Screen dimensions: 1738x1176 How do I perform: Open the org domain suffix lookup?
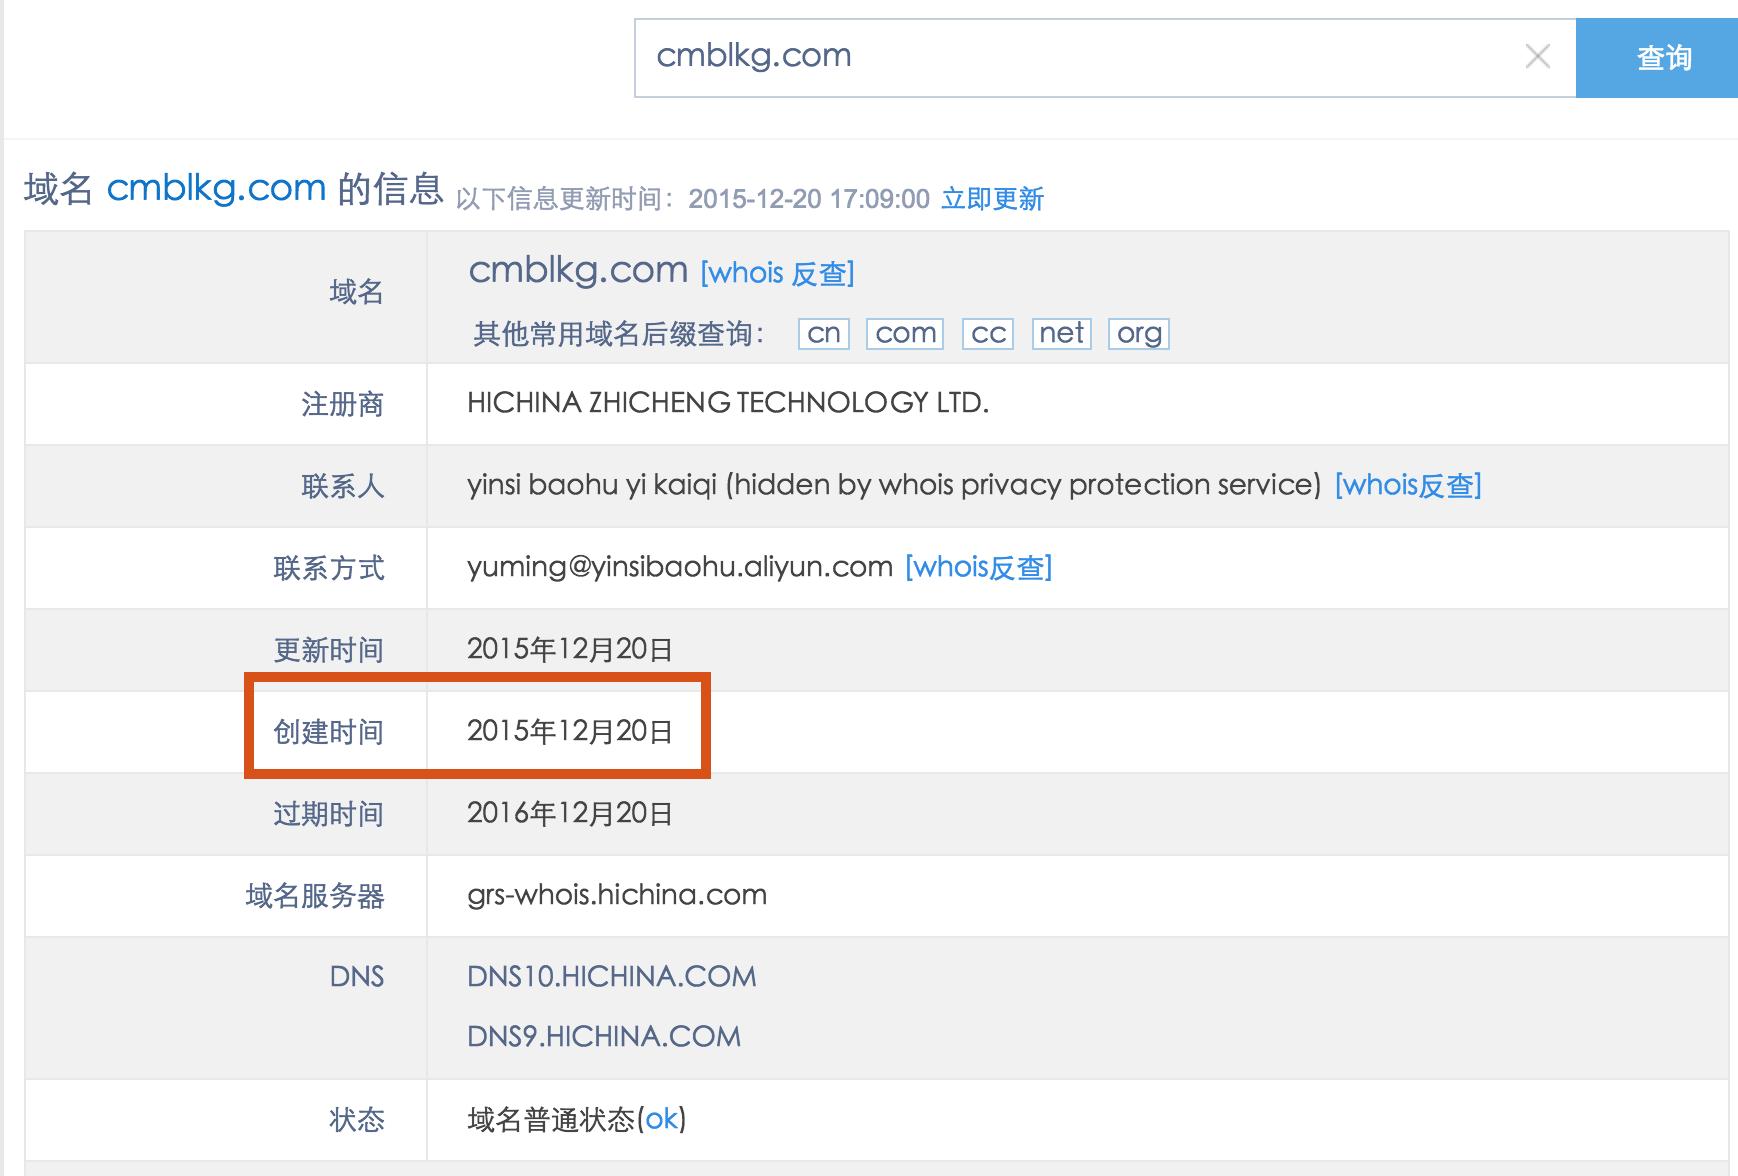point(1139,333)
